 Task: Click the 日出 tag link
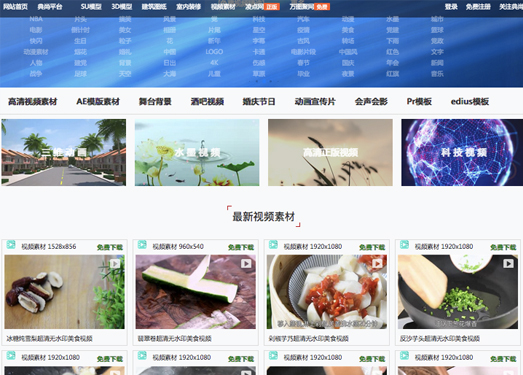(x=170, y=63)
